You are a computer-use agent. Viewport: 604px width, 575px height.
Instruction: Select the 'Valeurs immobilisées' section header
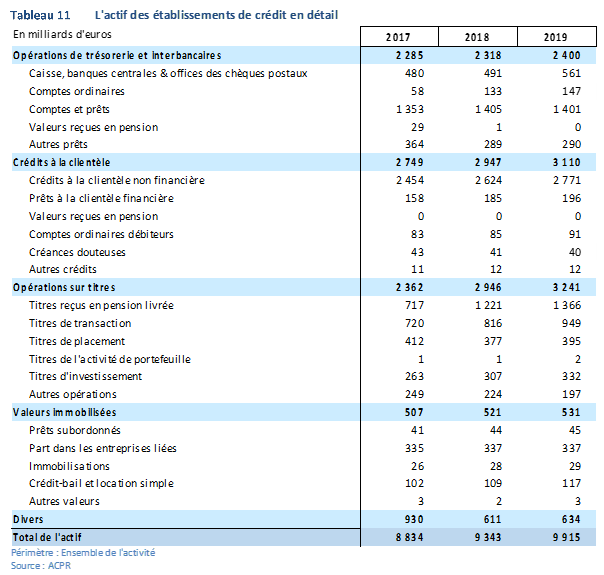64,412
